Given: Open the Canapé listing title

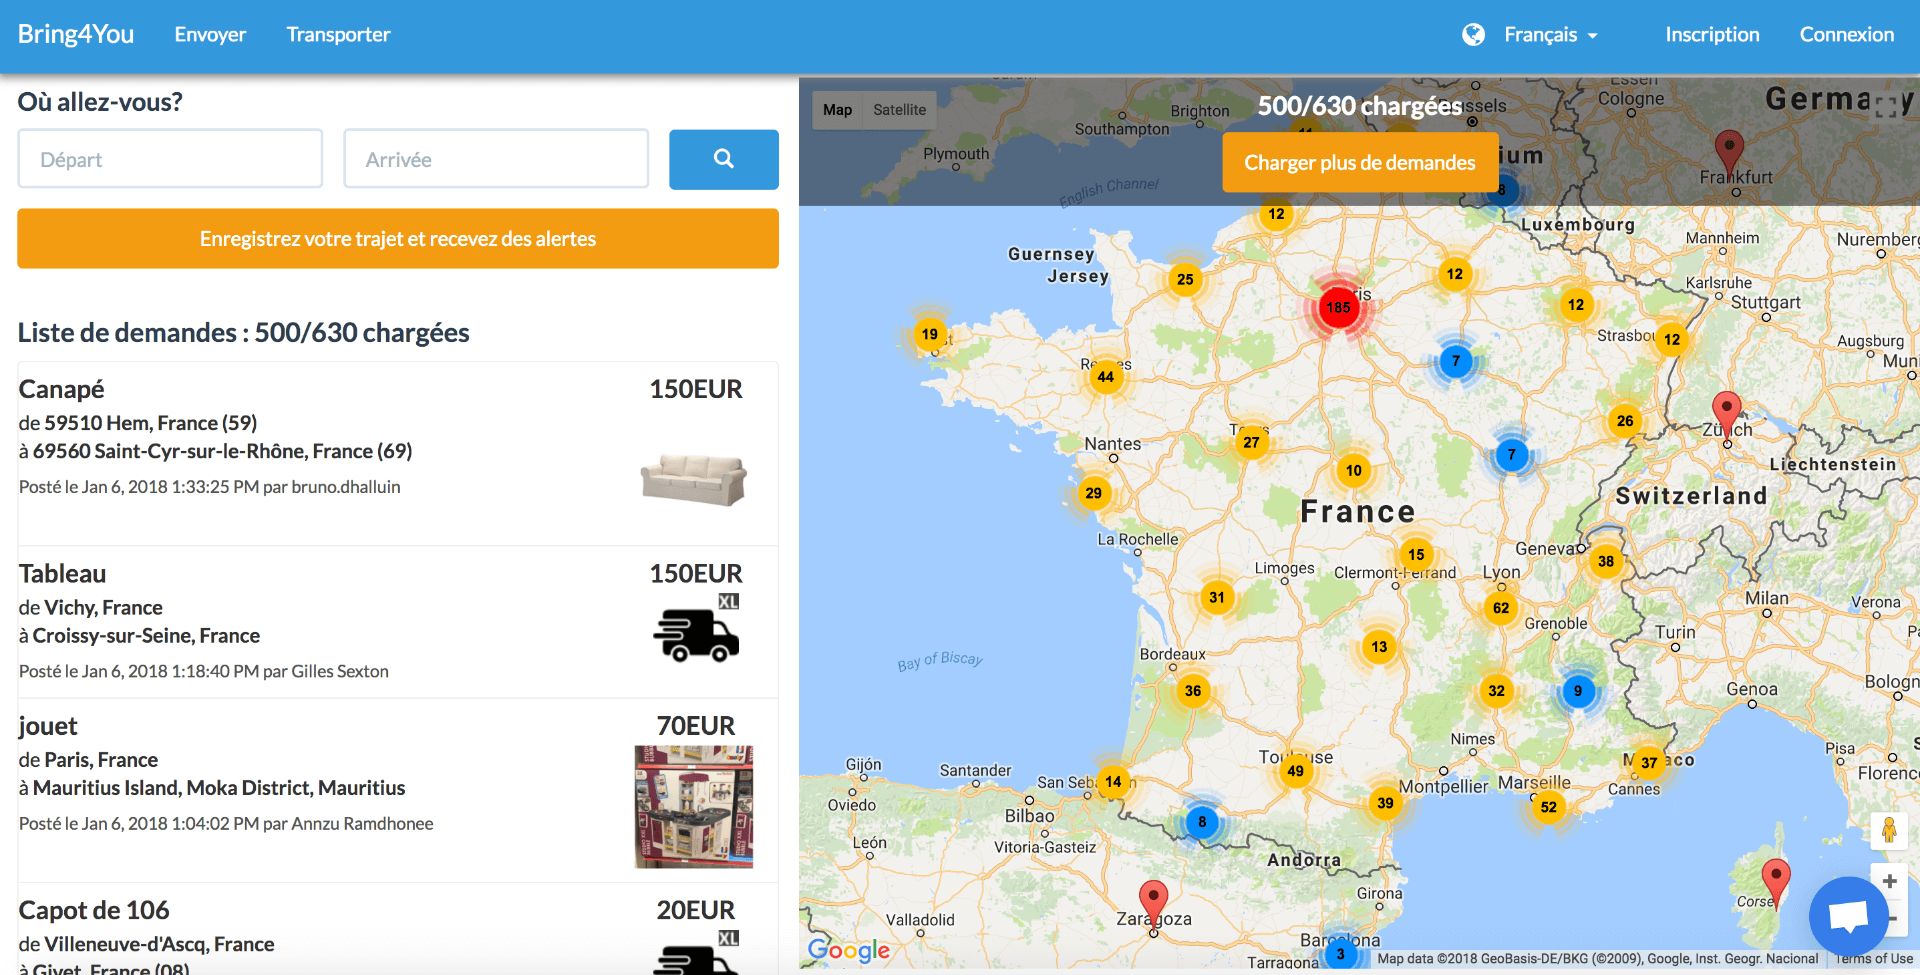Looking at the screenshot, I should click(61, 389).
